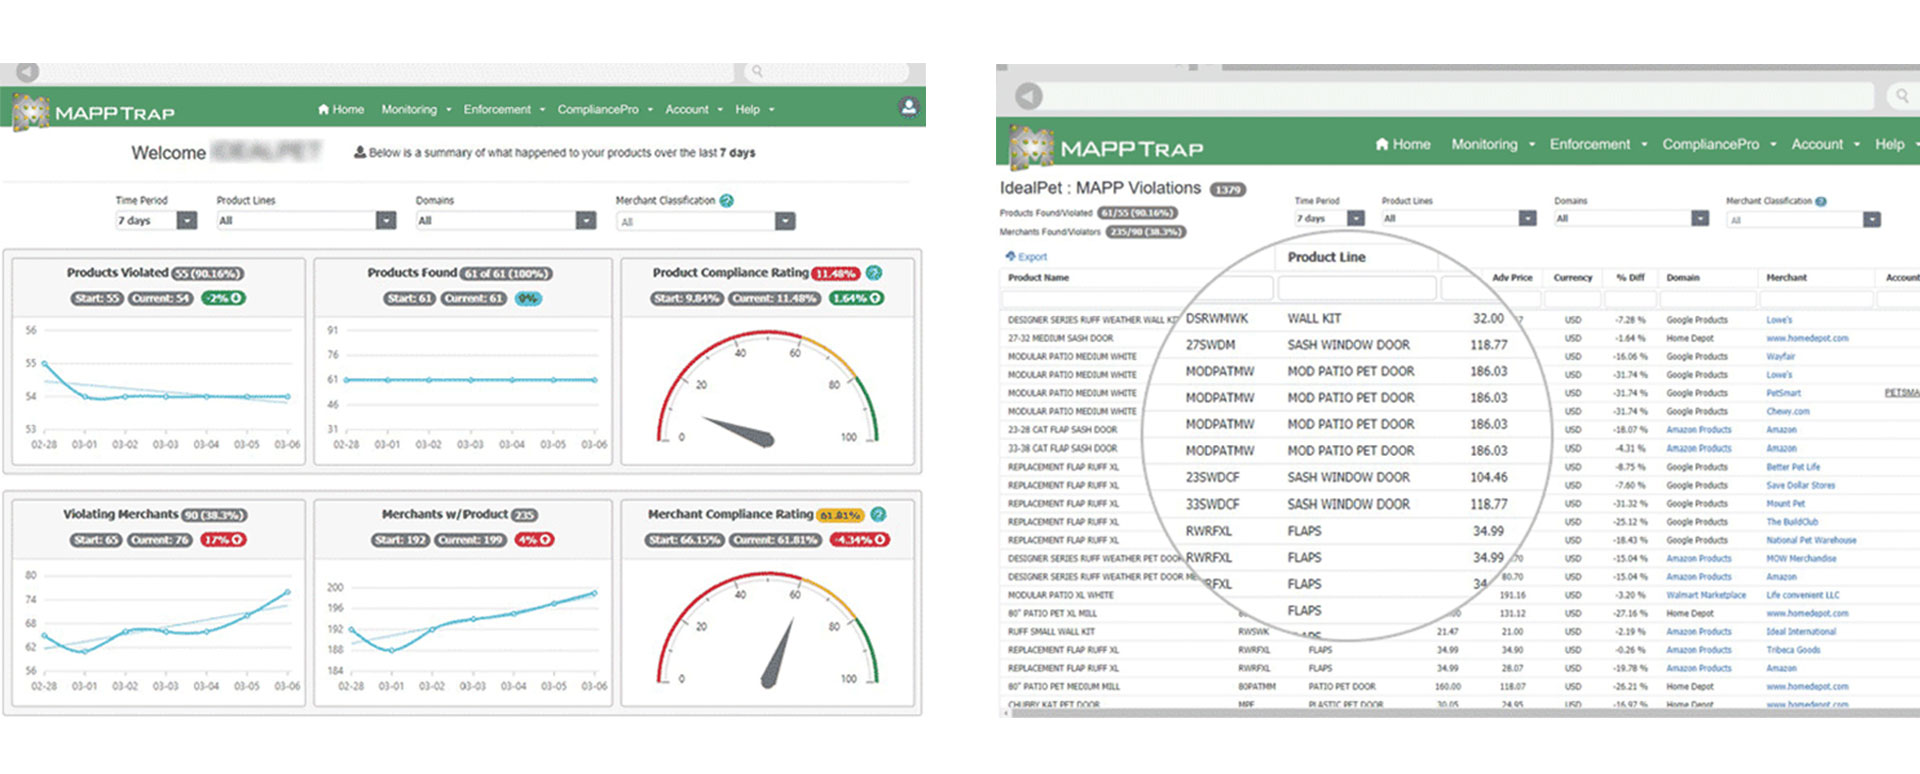Click the red -4.34% change badge
Screen dimensions: 1920x774
(x=860, y=540)
